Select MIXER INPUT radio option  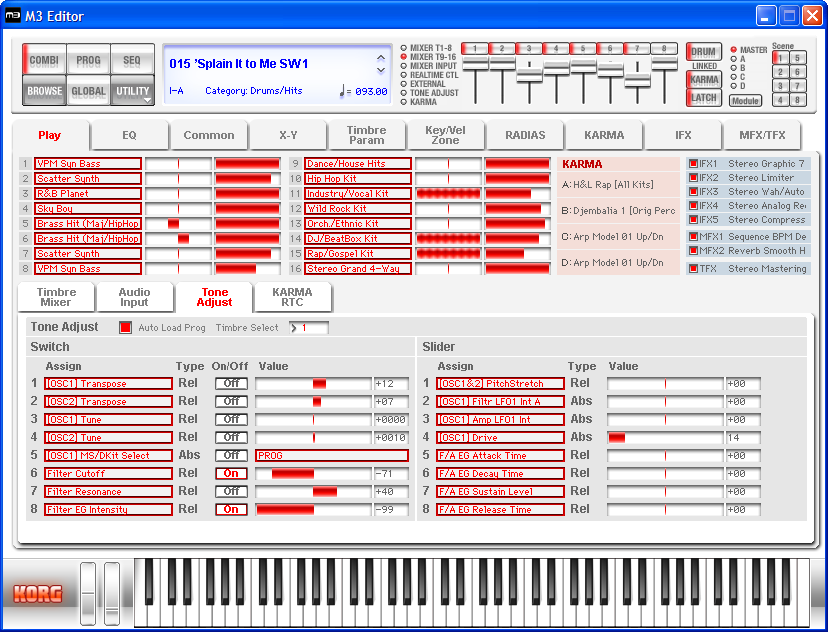tap(403, 66)
